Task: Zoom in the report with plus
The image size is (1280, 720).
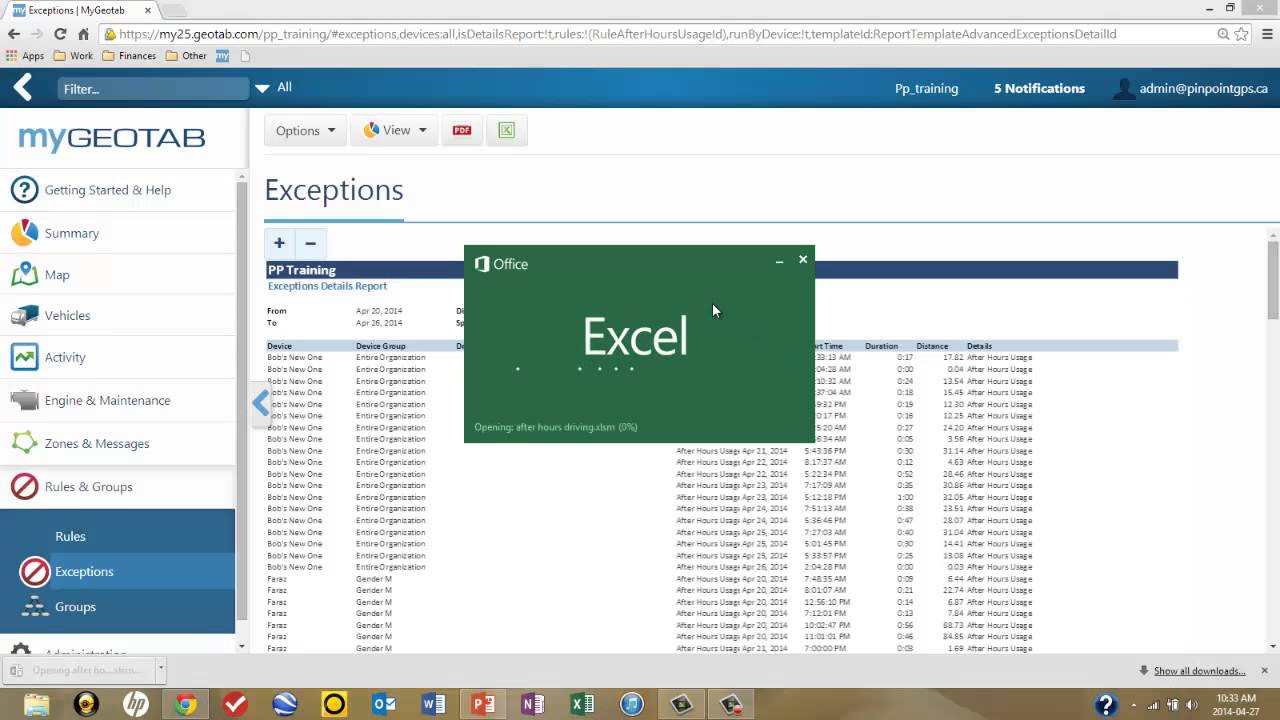Action: point(279,243)
